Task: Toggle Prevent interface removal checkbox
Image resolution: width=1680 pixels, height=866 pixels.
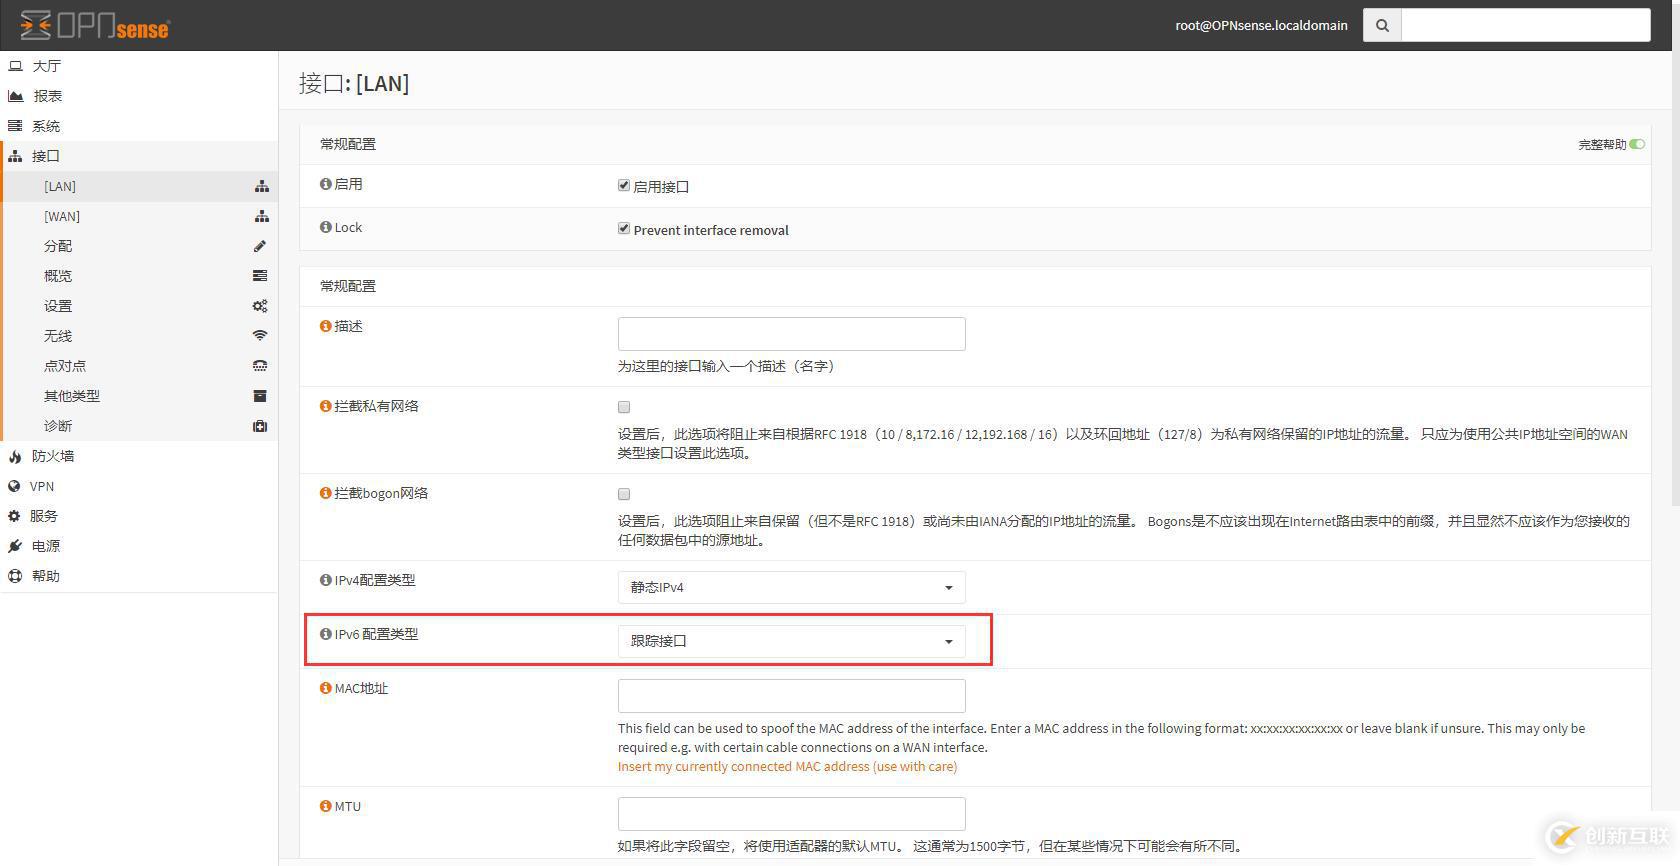Action: [624, 229]
